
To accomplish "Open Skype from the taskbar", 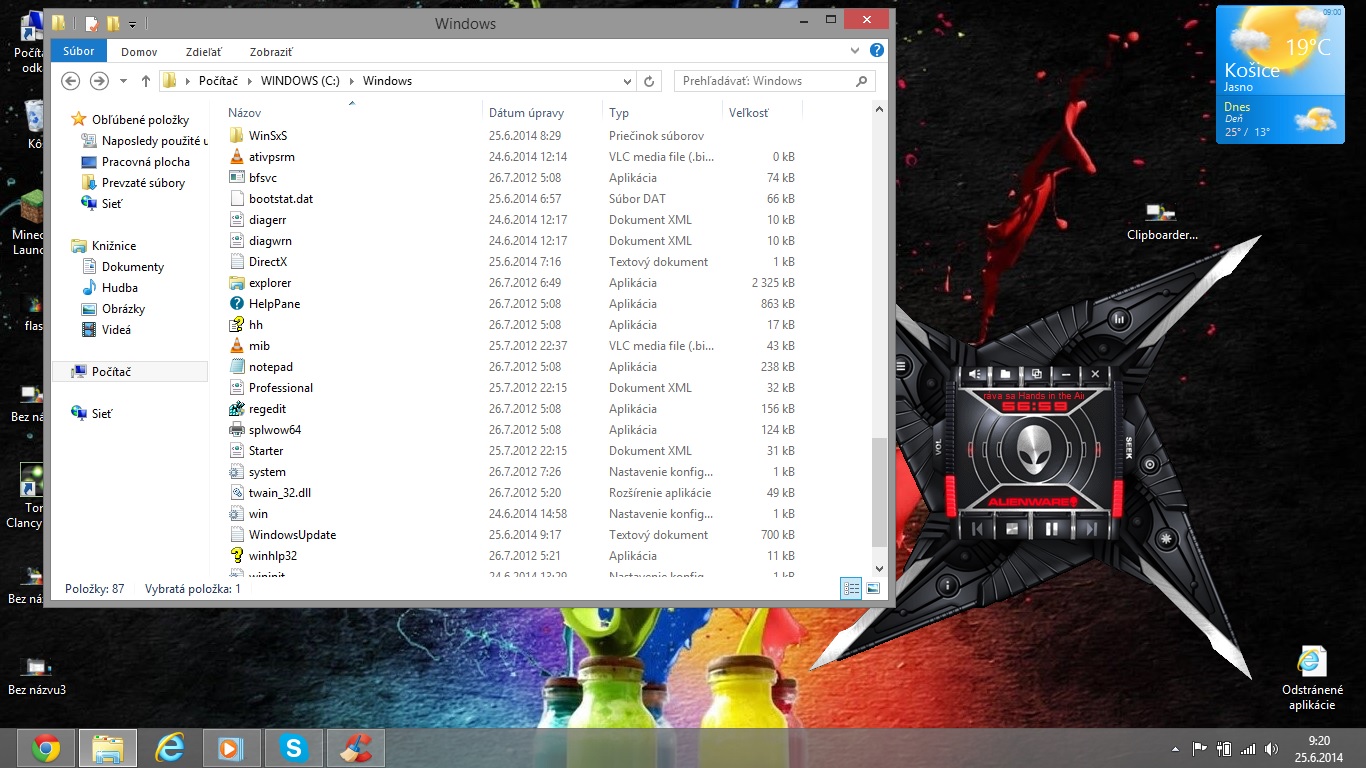I will click(x=294, y=748).
